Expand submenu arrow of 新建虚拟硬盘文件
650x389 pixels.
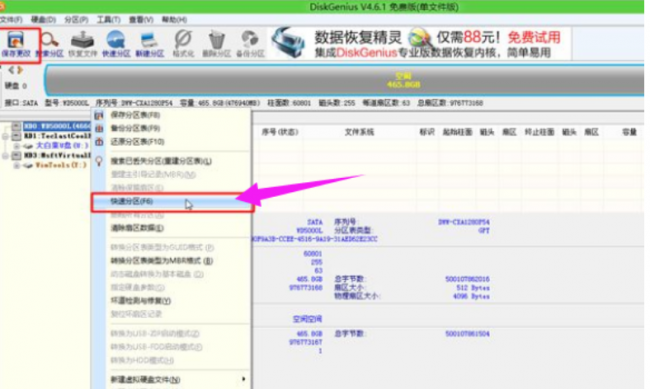(x=243, y=379)
